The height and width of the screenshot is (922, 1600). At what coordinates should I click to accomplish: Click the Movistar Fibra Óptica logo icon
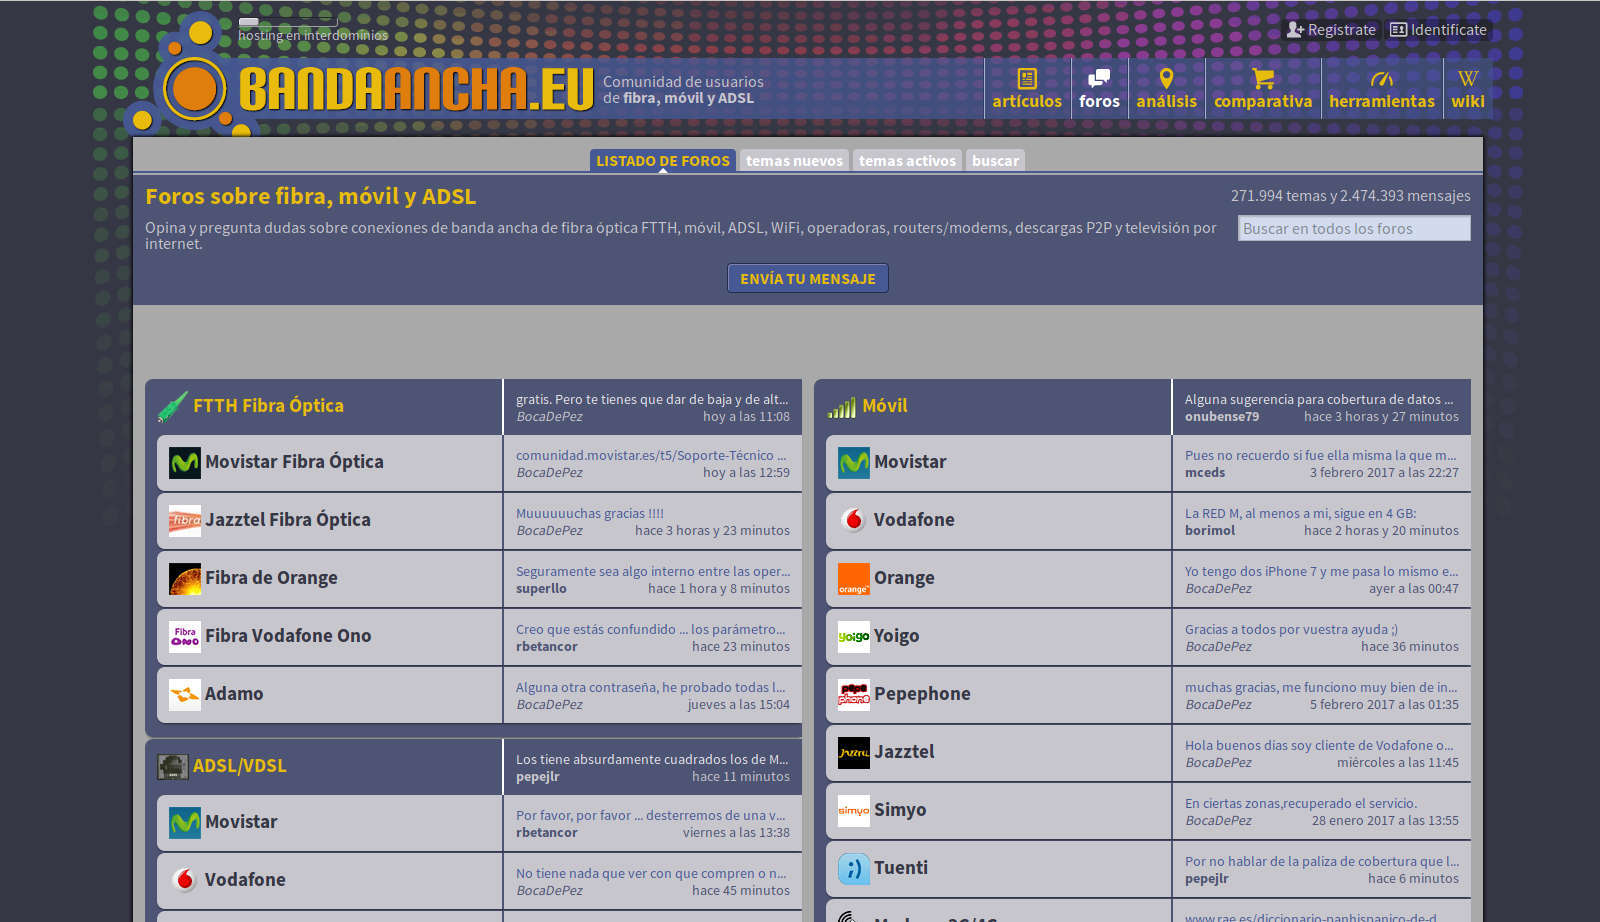(x=185, y=462)
